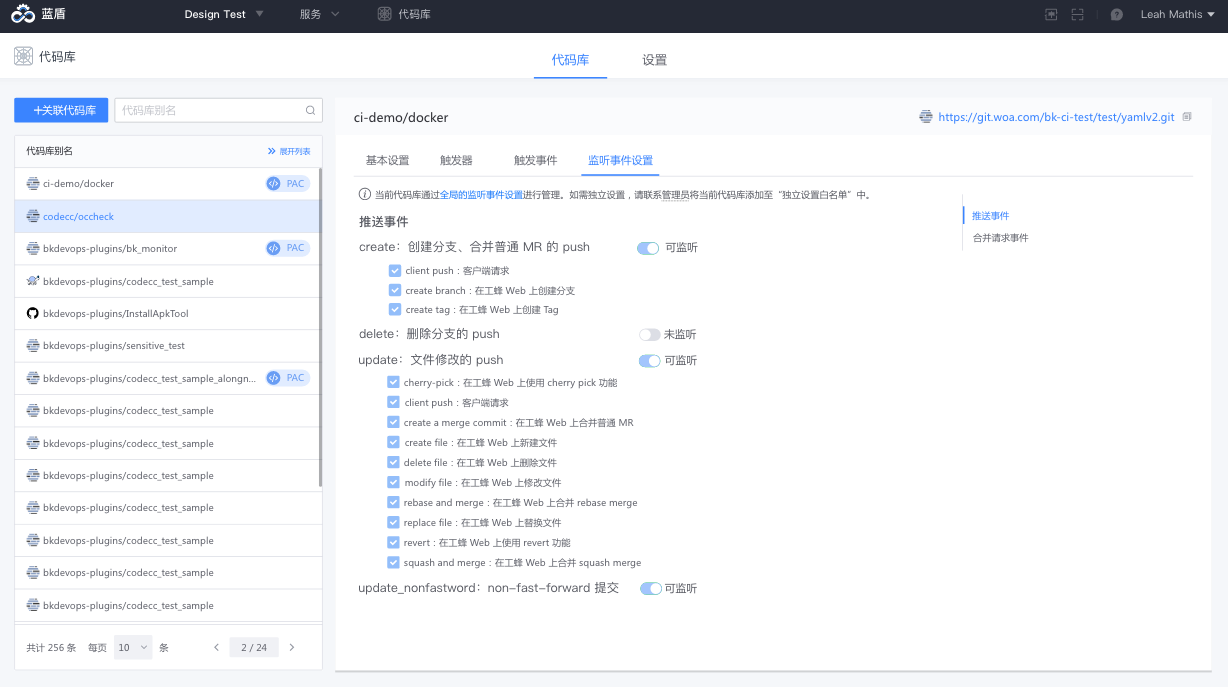Image resolution: width=1228 pixels, height=687 pixels.
Task: Click the 代码库 grid icon in page header
Action: (23, 57)
